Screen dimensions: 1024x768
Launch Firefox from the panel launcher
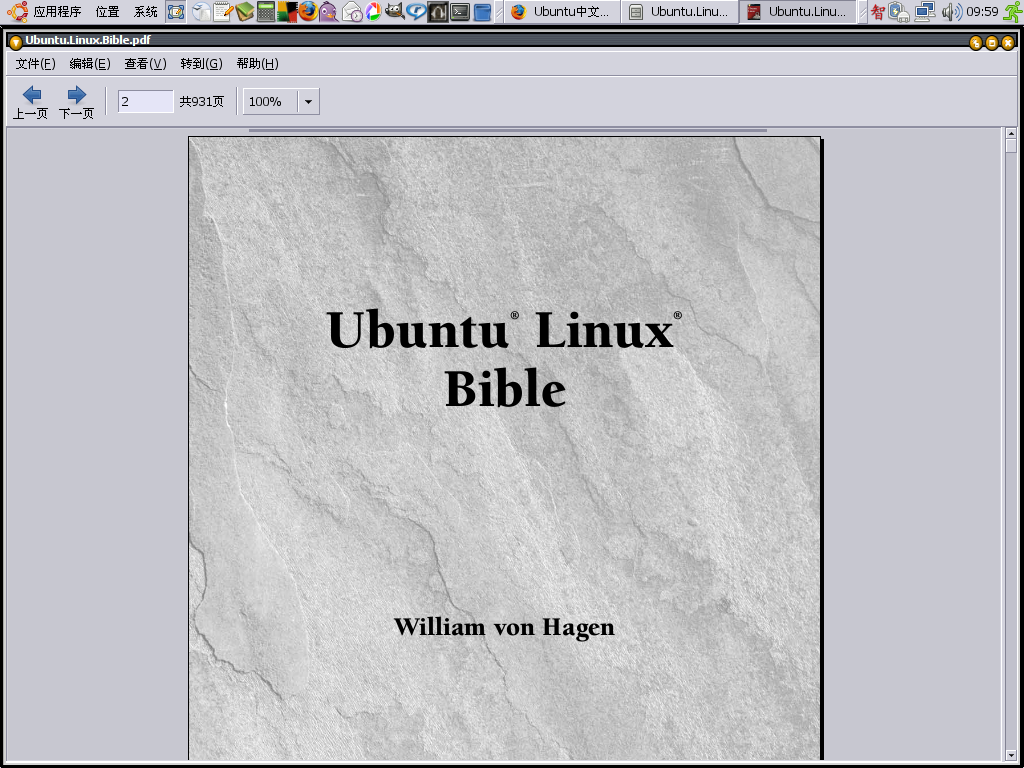pyautogui.click(x=308, y=11)
